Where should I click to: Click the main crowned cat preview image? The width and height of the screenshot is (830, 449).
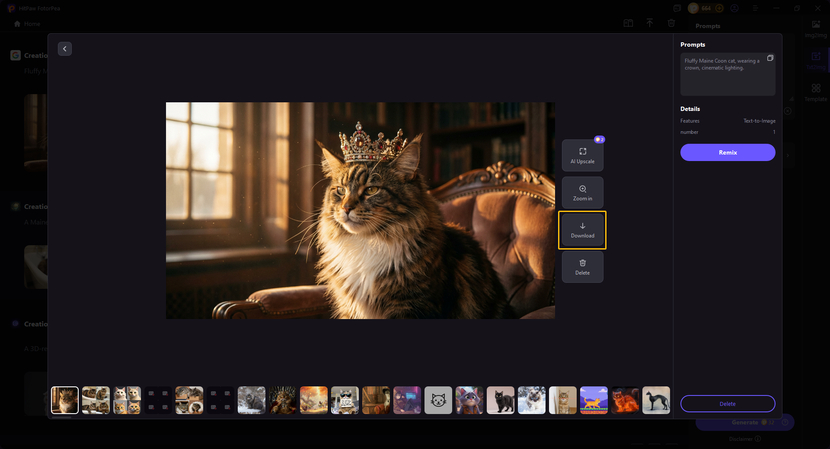[x=360, y=210]
